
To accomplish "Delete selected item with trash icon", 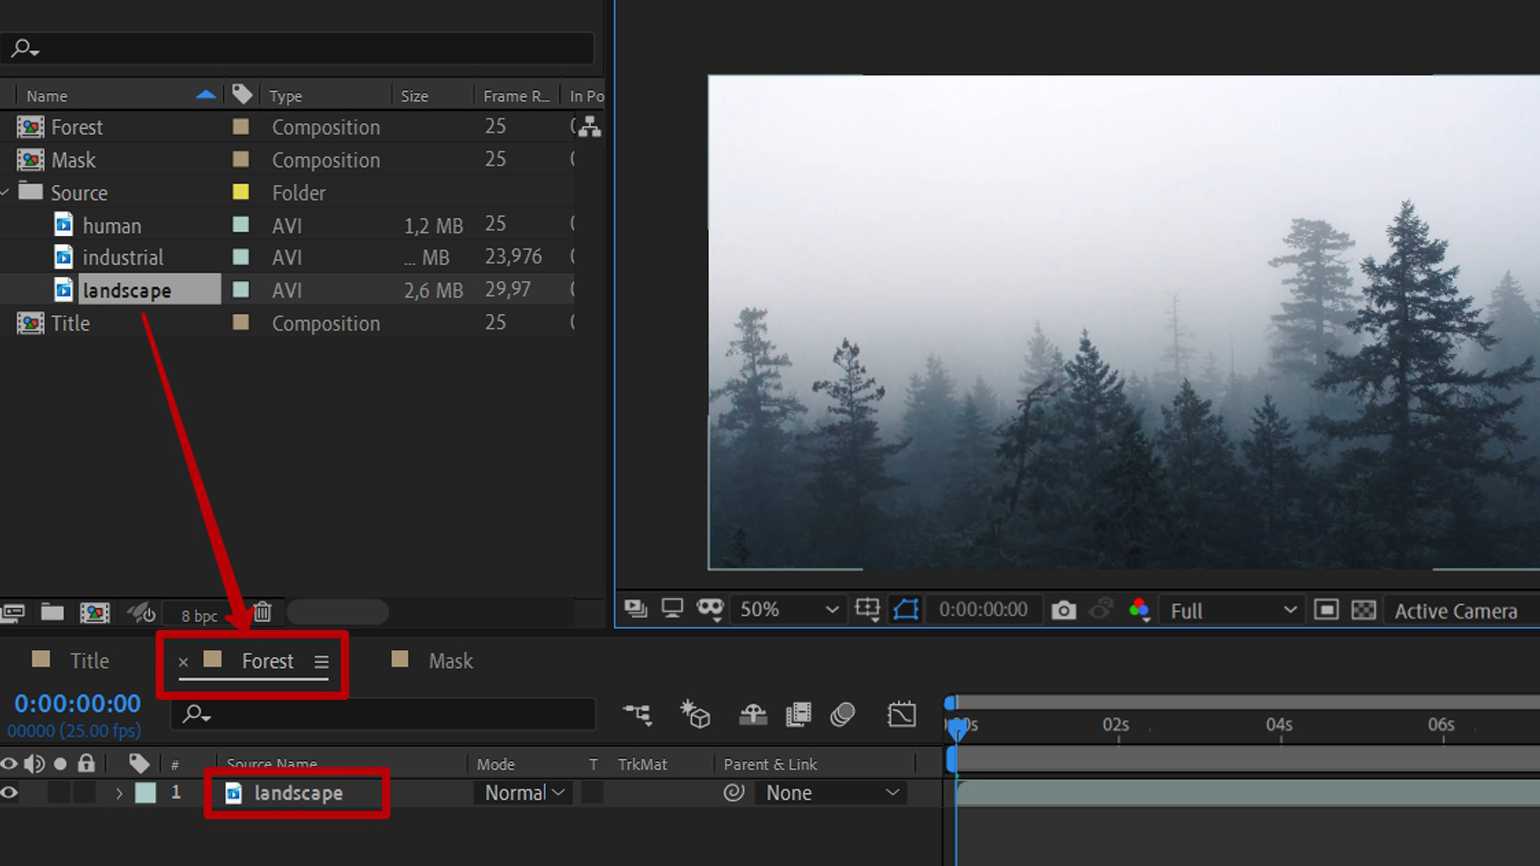I will click(x=262, y=612).
